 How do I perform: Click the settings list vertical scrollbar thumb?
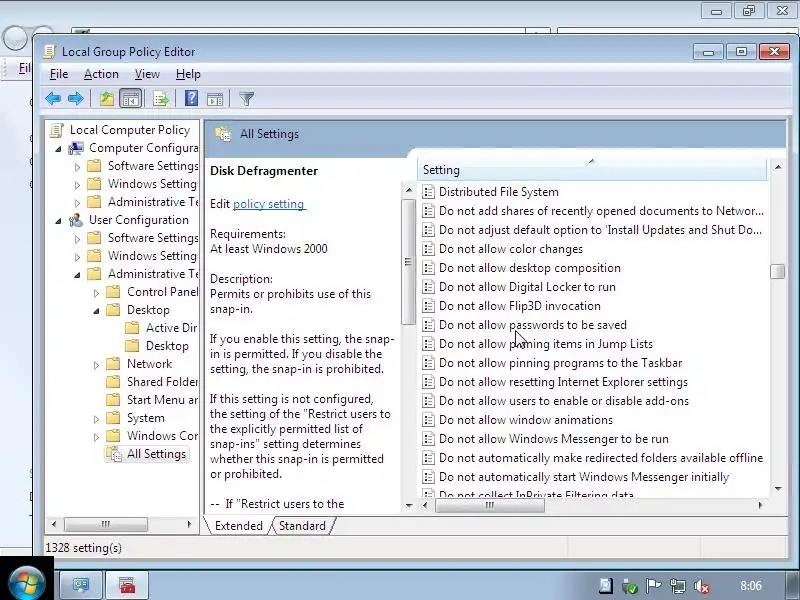pos(778,271)
